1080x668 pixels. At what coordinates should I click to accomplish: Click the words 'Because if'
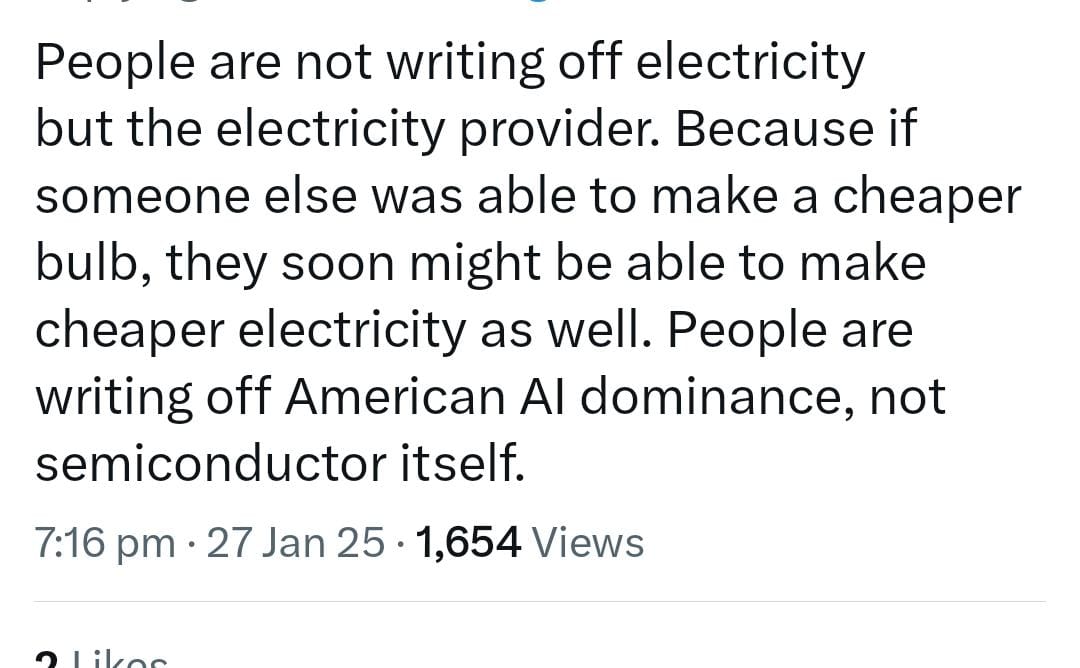(796, 129)
